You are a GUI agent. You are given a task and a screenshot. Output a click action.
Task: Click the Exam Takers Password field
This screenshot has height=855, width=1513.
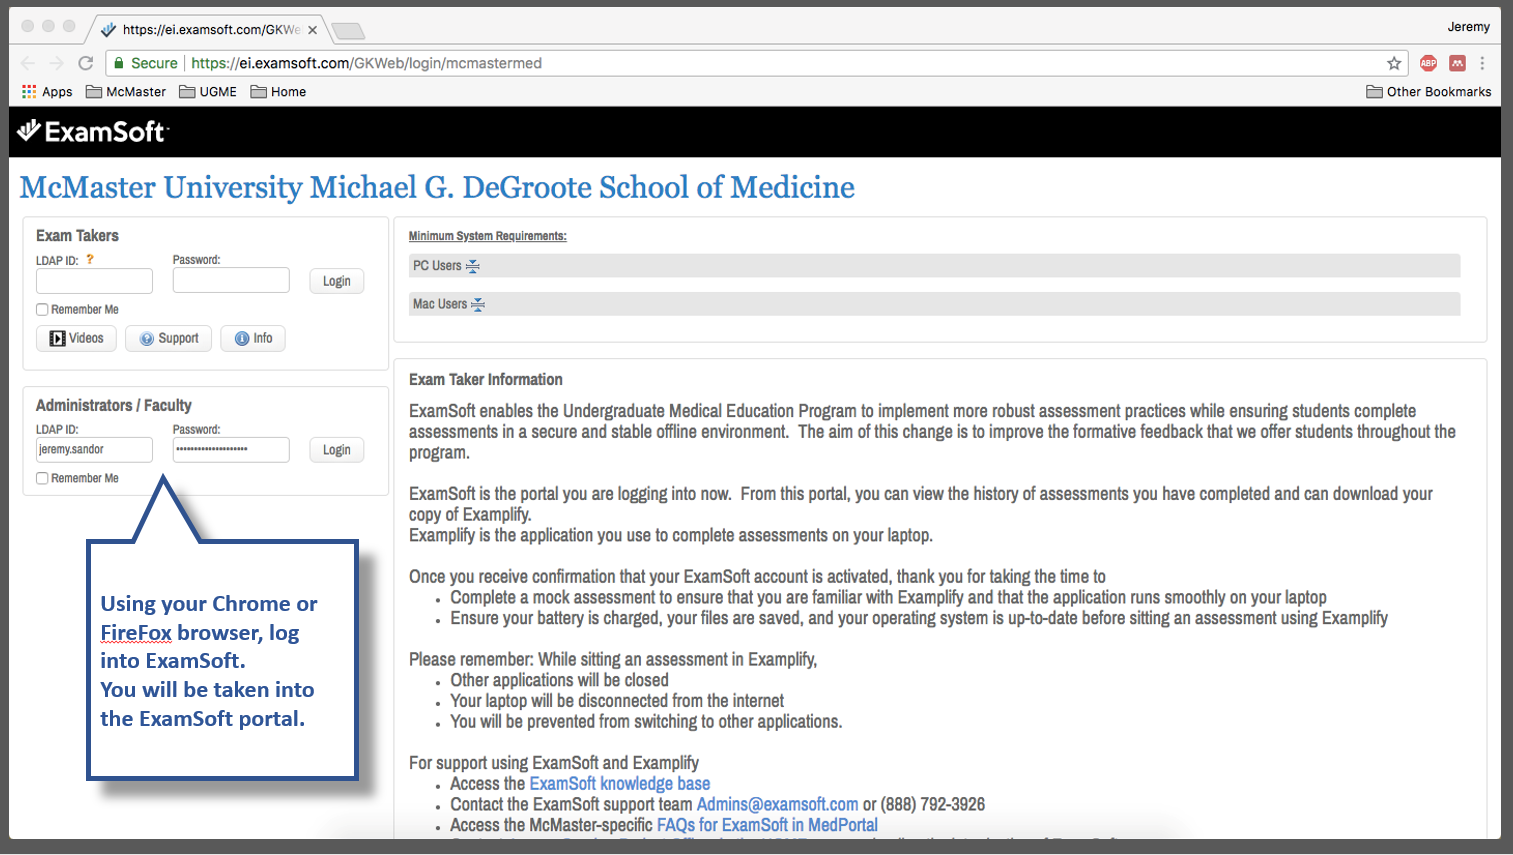point(231,280)
